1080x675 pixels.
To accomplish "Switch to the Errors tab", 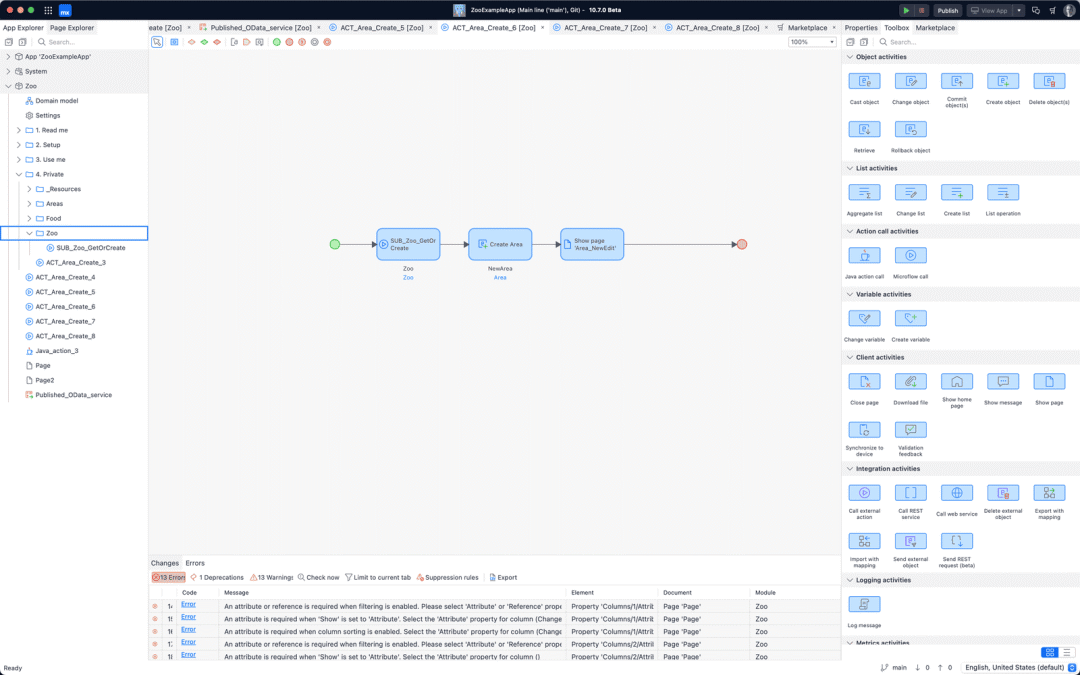I will tap(195, 562).
